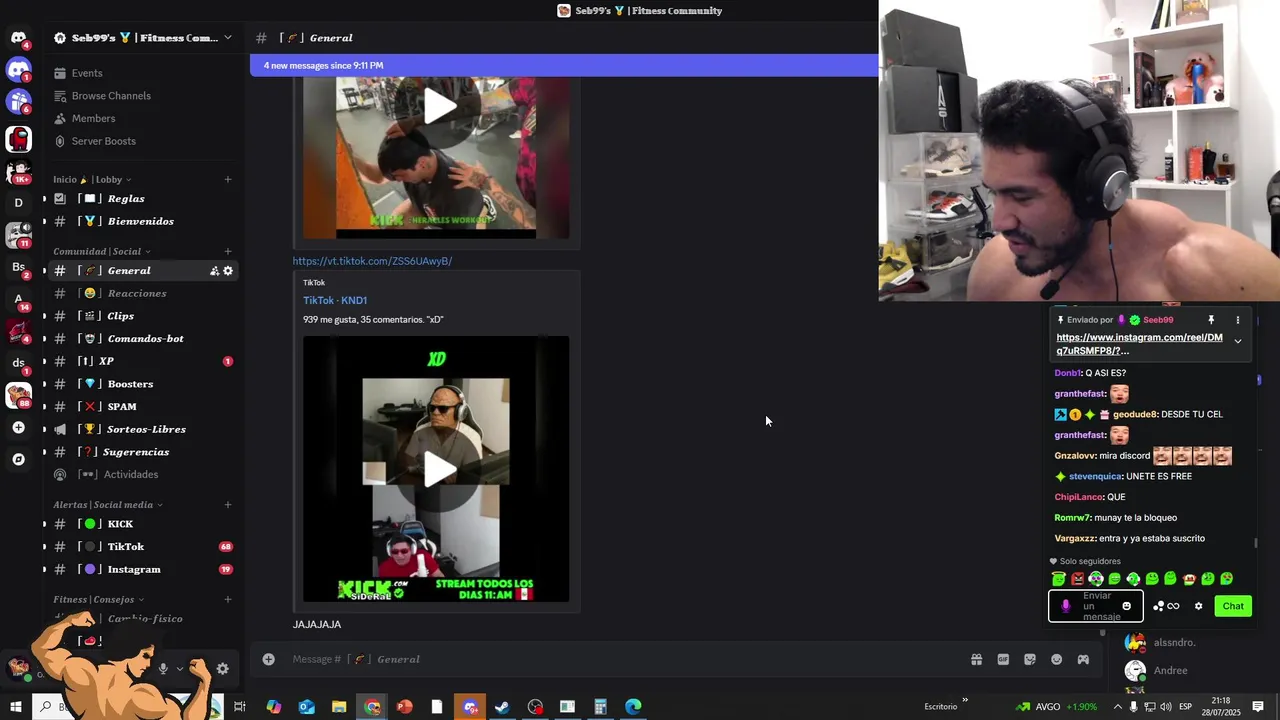Create channel in Alertas | Social media
The height and width of the screenshot is (720, 1280).
tap(228, 505)
